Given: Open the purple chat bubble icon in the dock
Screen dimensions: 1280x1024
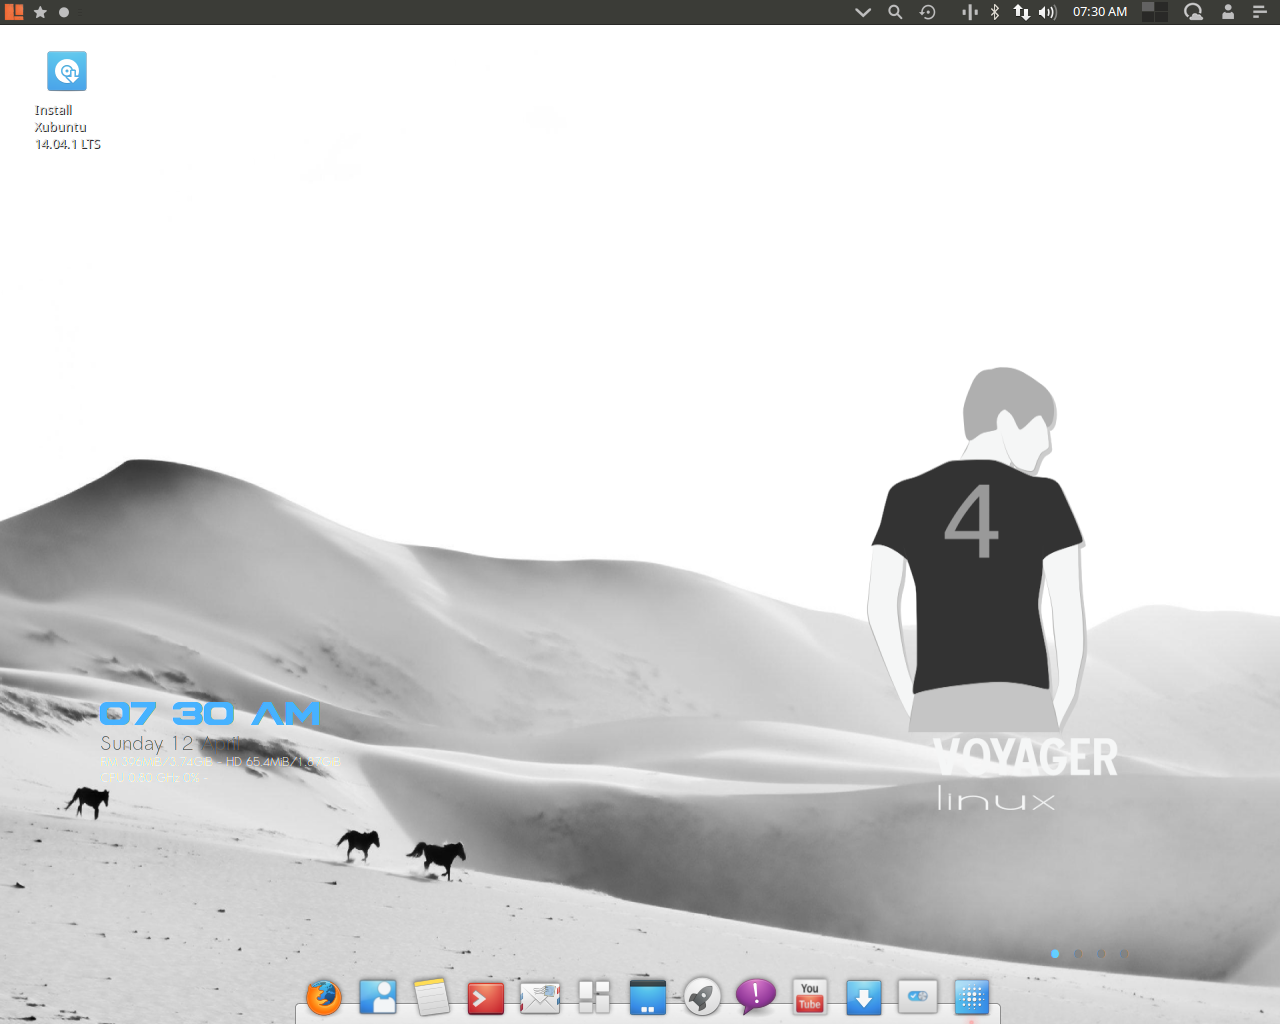Looking at the screenshot, I should pos(756,997).
